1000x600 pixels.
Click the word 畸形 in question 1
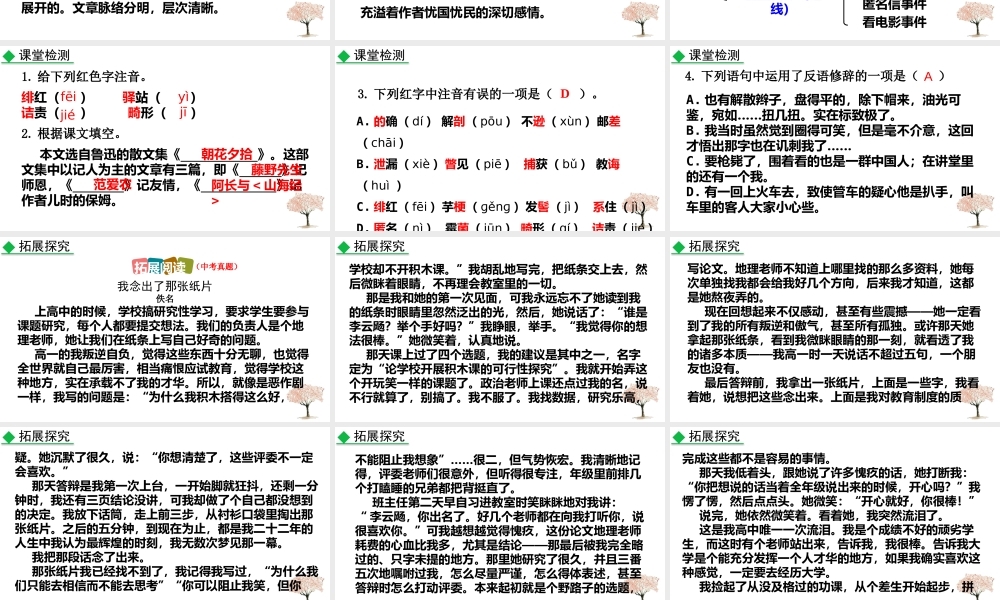tap(140, 113)
